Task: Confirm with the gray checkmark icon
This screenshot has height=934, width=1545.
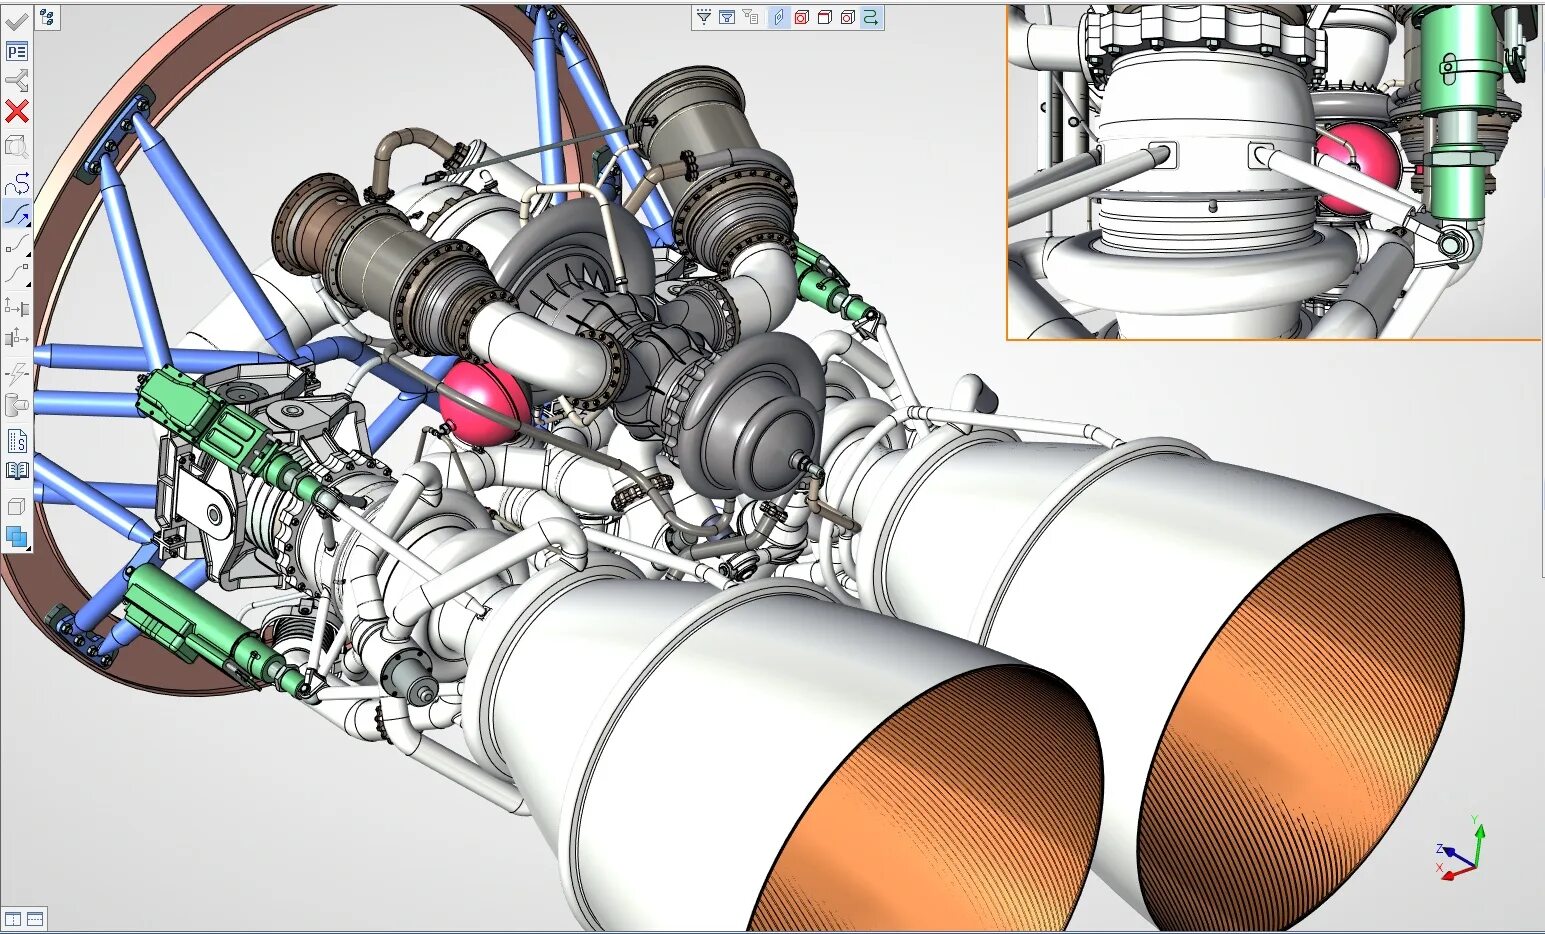Action: coord(17,21)
